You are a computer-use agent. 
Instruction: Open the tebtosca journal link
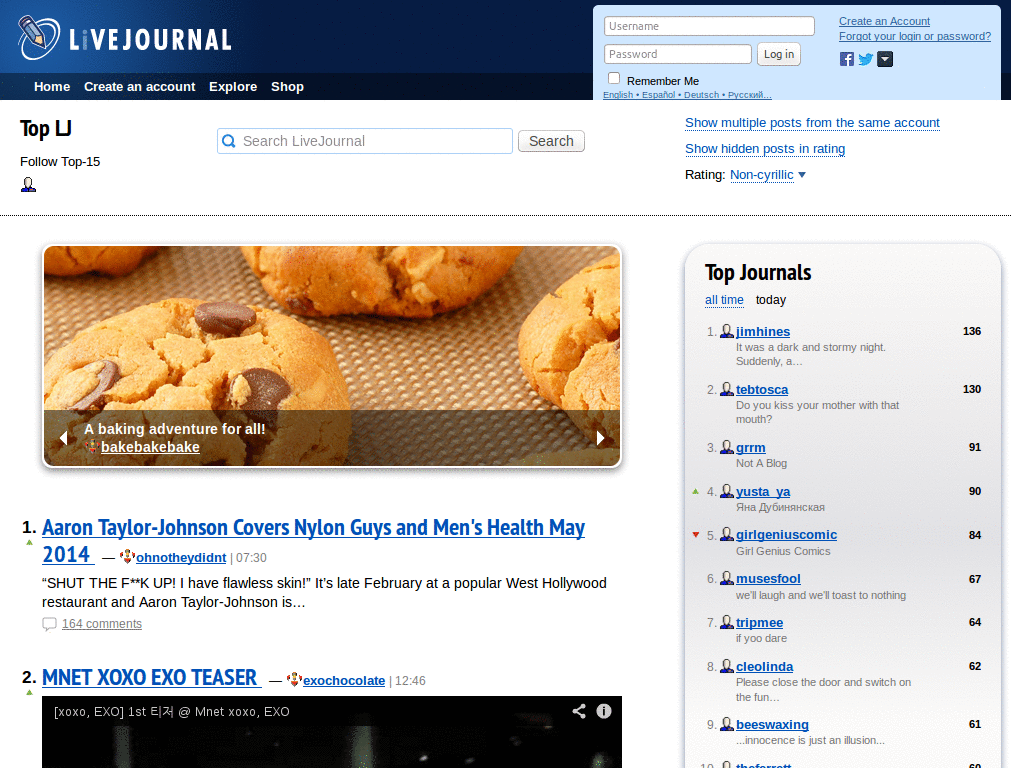[762, 390]
